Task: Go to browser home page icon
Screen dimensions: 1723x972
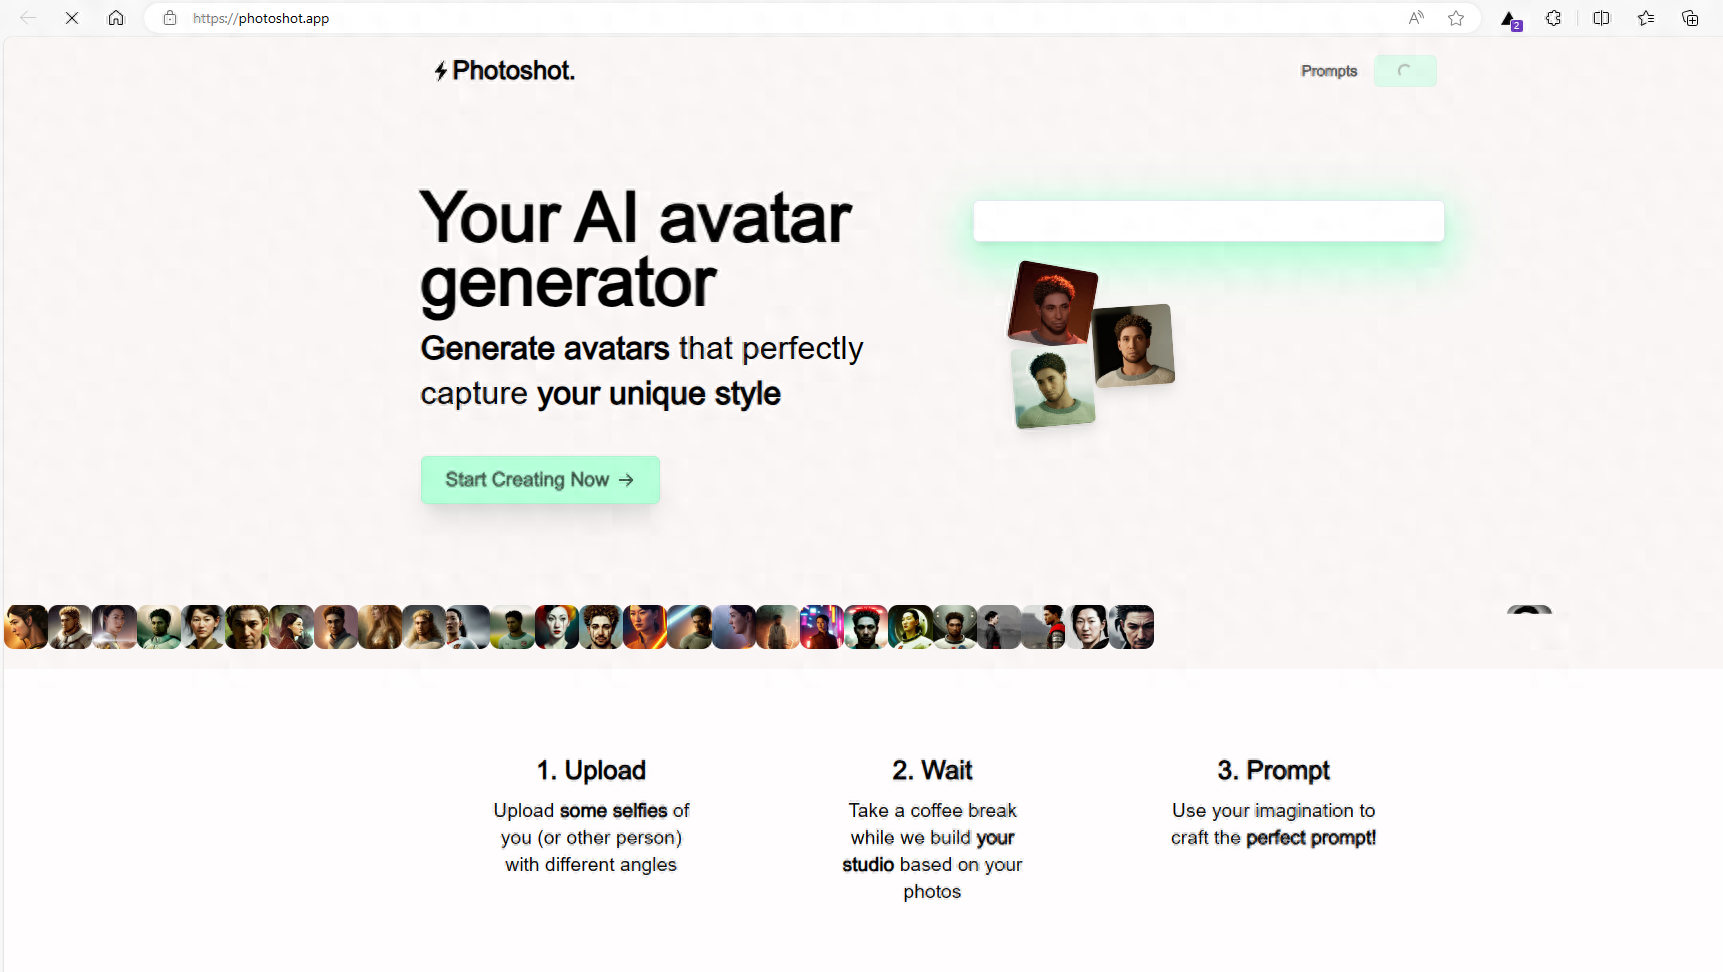Action: coord(116,18)
